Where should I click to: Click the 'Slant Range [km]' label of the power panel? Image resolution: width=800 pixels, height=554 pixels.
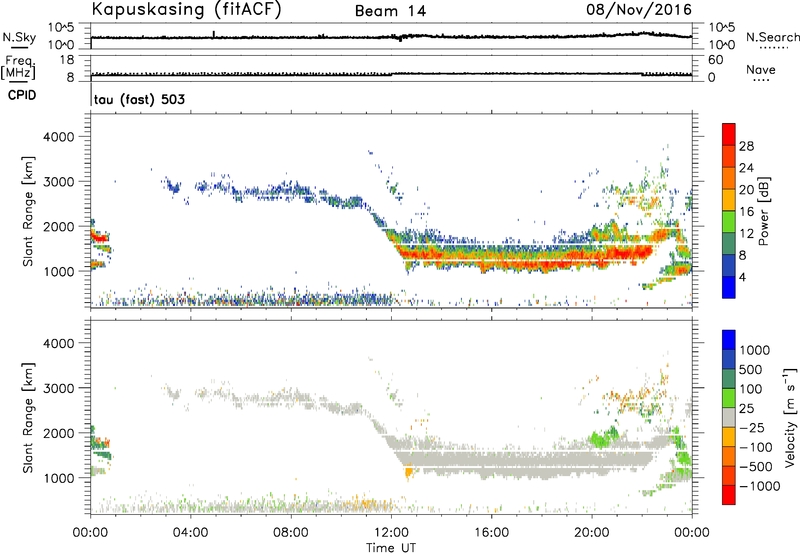[28, 211]
